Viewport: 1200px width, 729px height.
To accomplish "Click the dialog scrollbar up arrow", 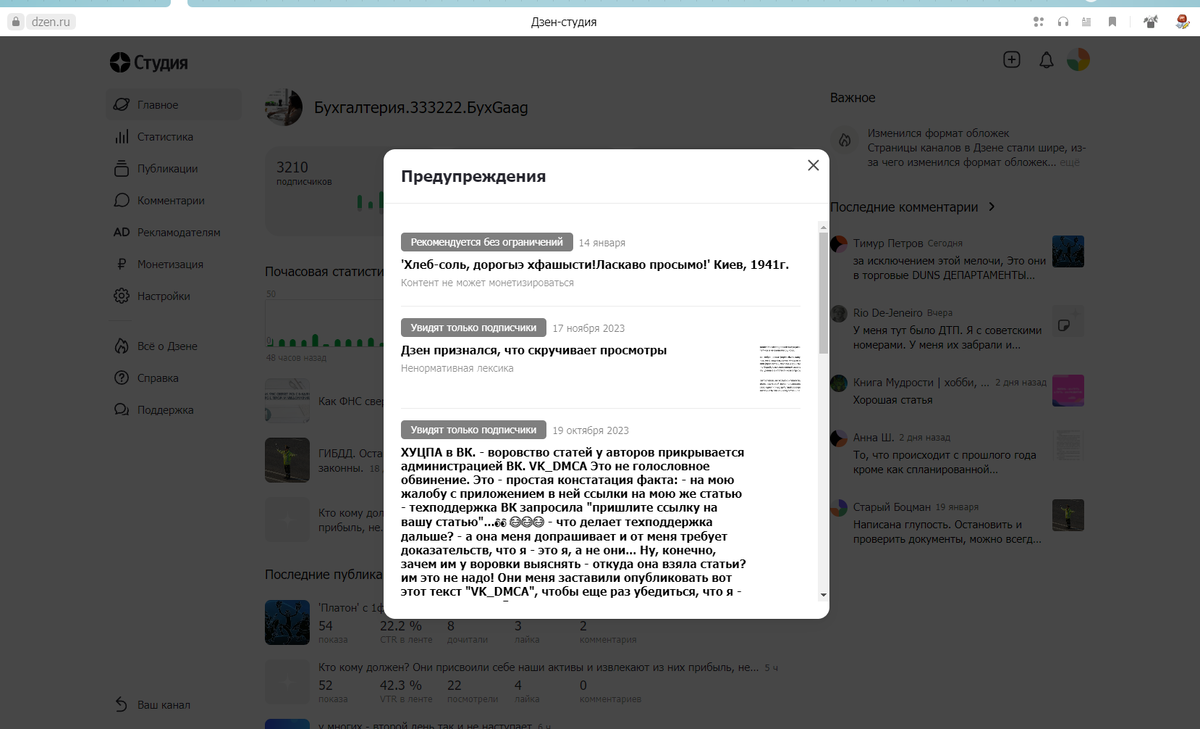I will [823, 227].
